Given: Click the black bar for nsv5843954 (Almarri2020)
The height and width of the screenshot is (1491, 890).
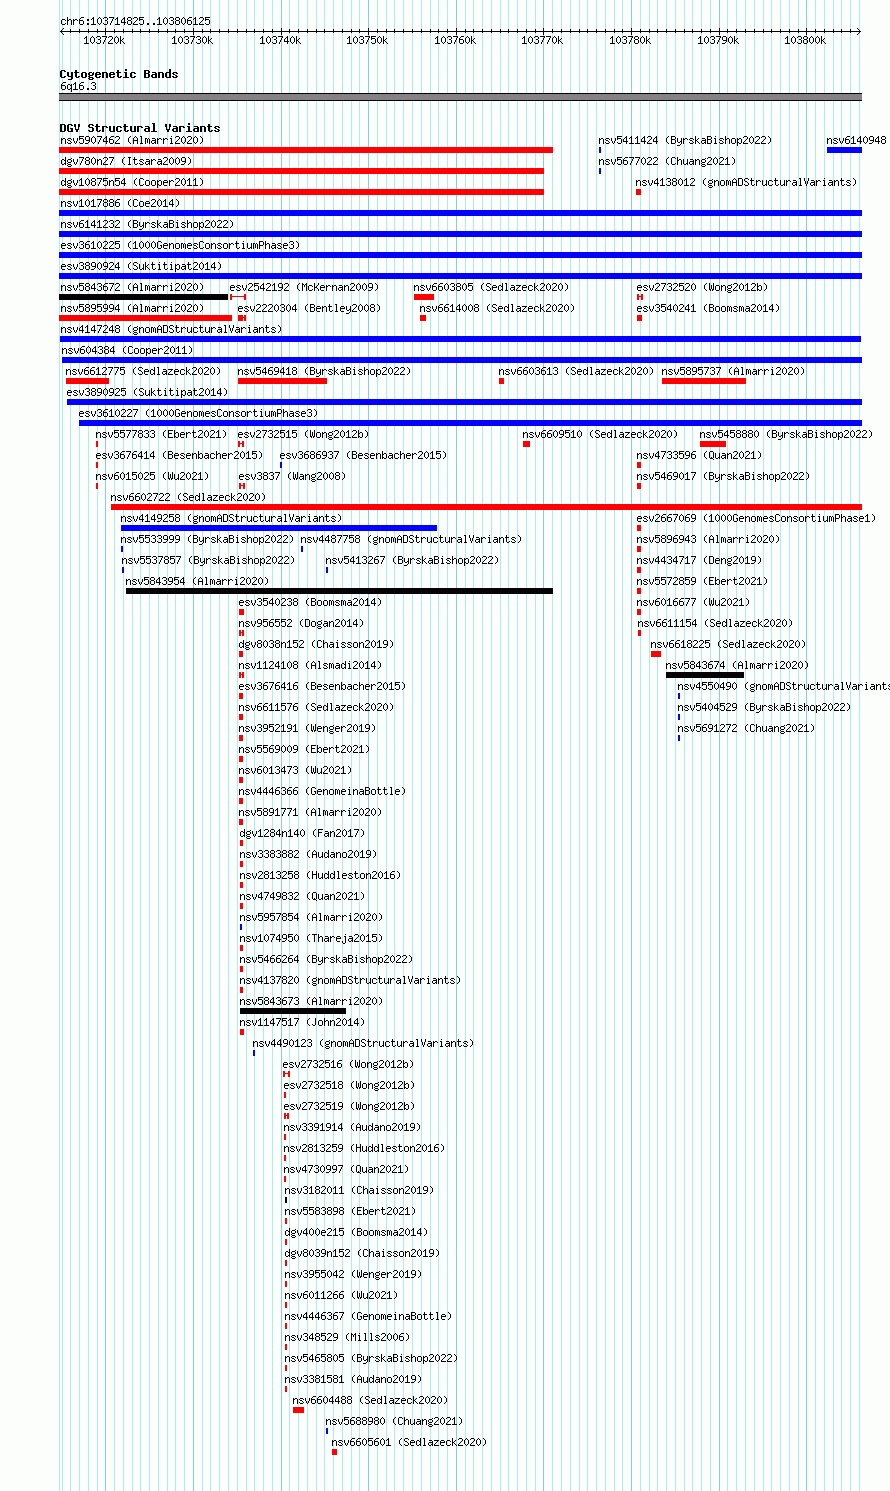Looking at the screenshot, I should point(339,591).
